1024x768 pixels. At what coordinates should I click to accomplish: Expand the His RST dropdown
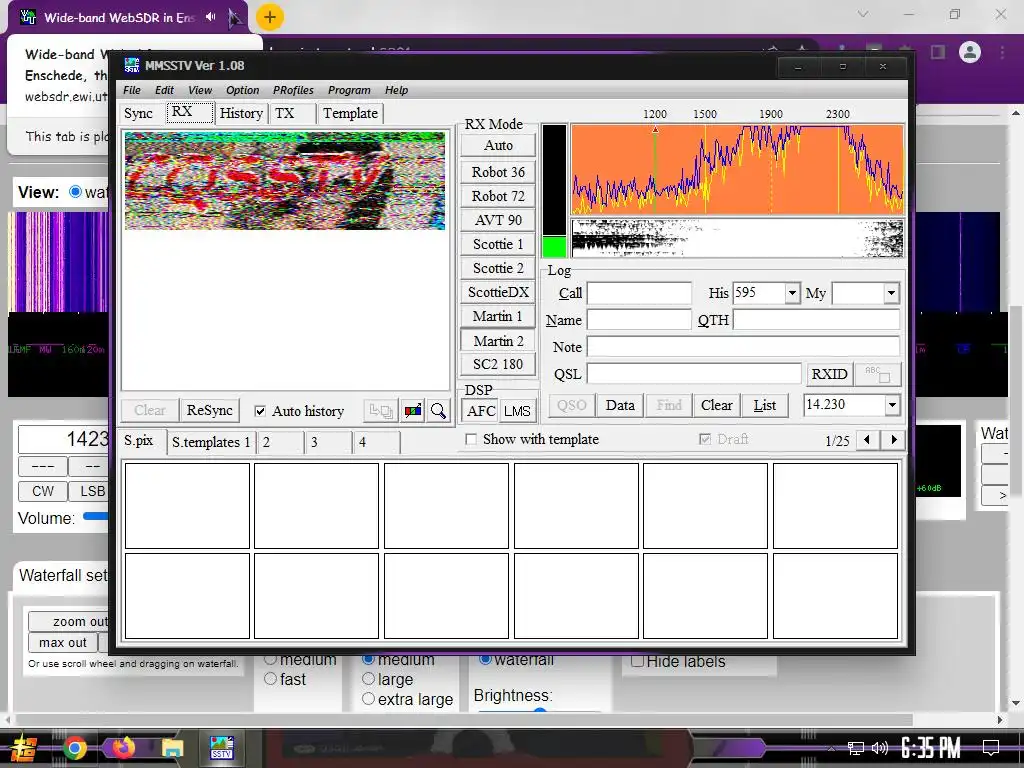[792, 293]
